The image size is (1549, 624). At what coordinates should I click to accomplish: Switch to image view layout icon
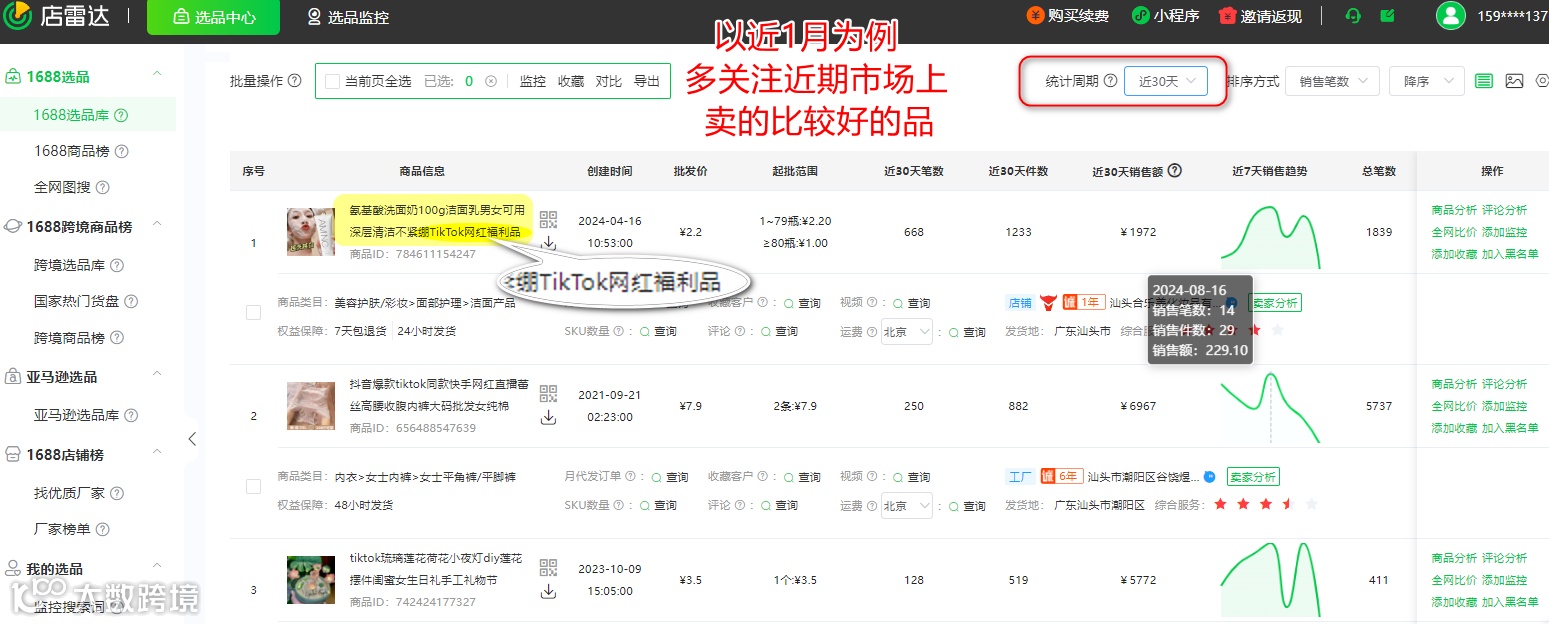click(1514, 81)
